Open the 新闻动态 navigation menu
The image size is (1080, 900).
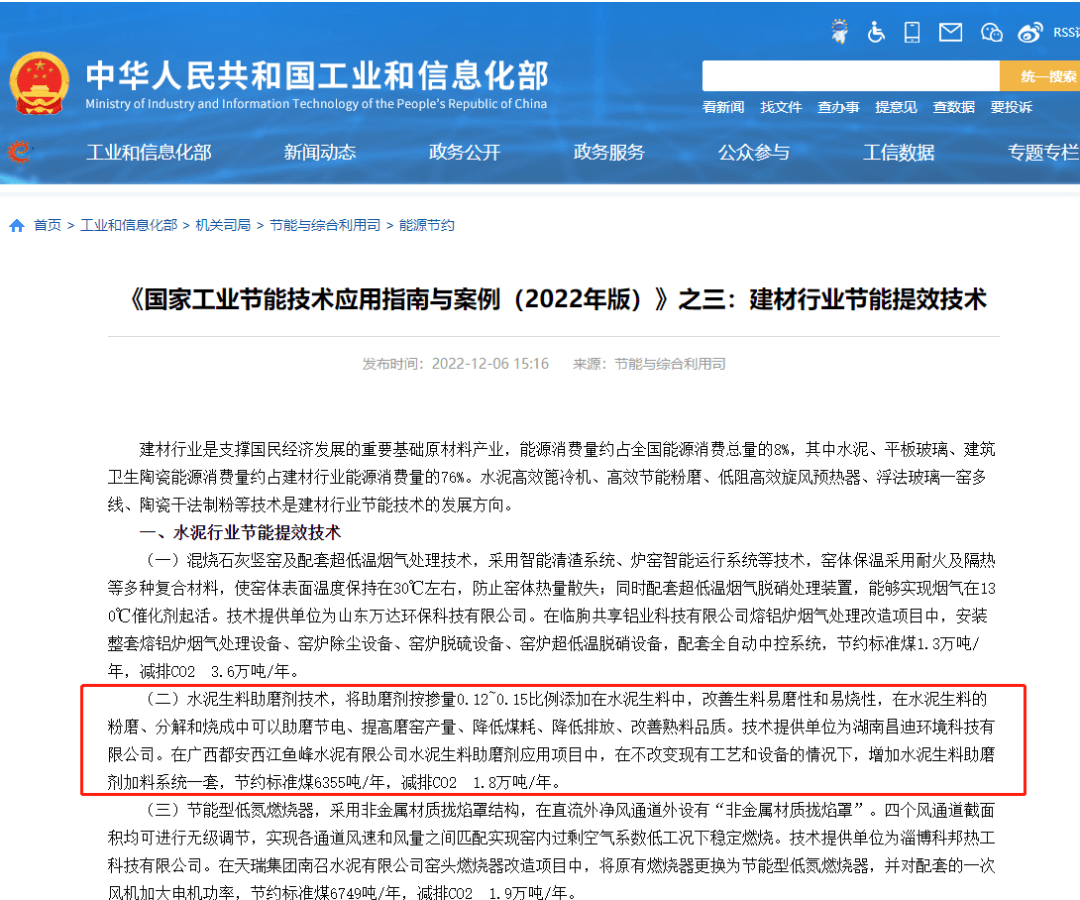click(319, 152)
